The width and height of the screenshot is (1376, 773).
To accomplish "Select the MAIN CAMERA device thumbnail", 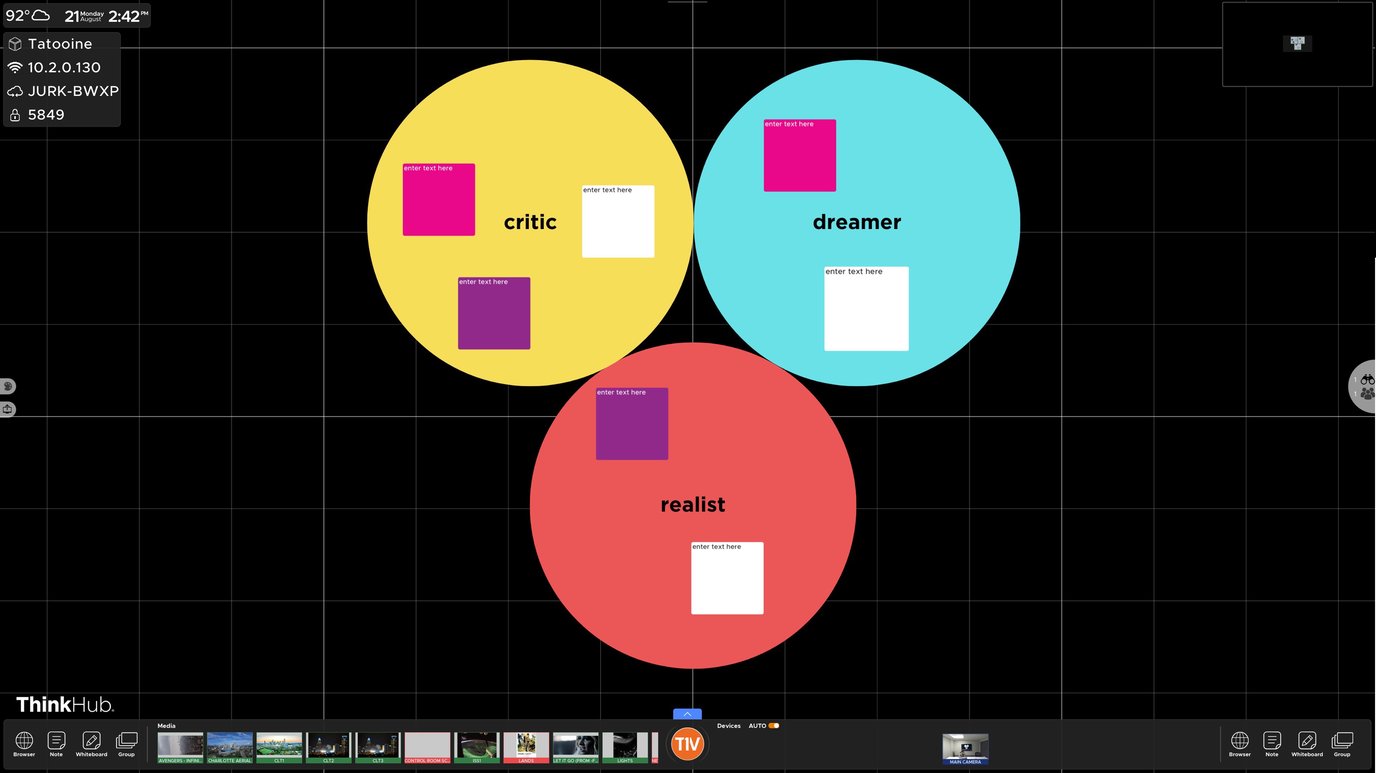I will (965, 747).
